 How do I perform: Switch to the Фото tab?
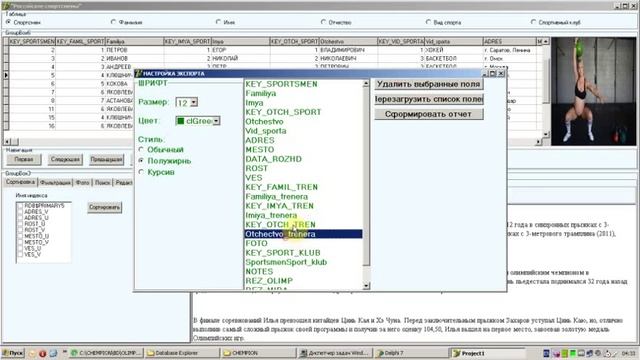[82, 183]
